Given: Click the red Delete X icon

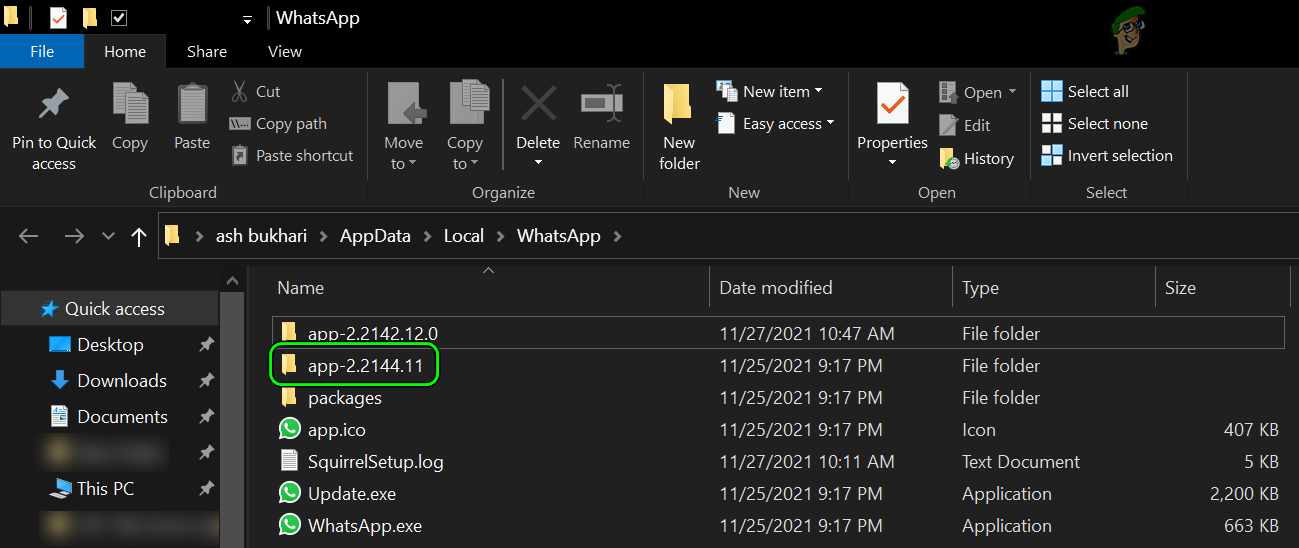Looking at the screenshot, I should 538,103.
